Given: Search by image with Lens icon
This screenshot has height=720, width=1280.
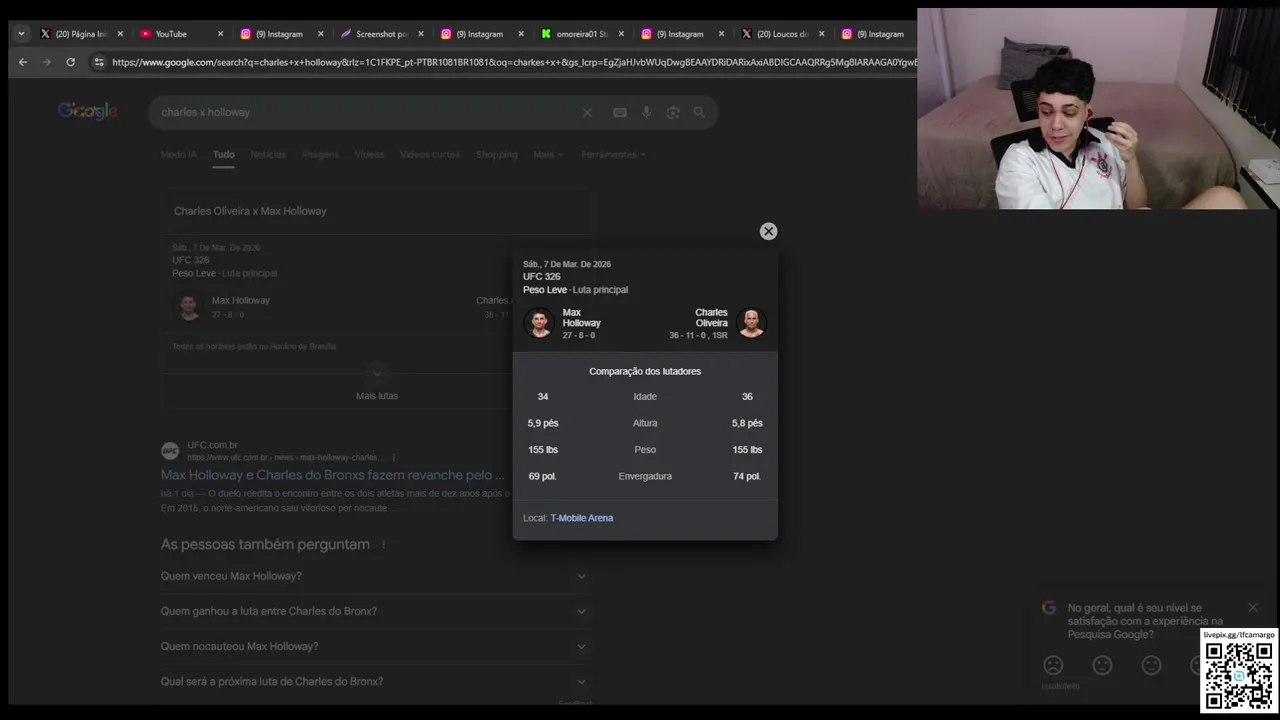Looking at the screenshot, I should [673, 112].
